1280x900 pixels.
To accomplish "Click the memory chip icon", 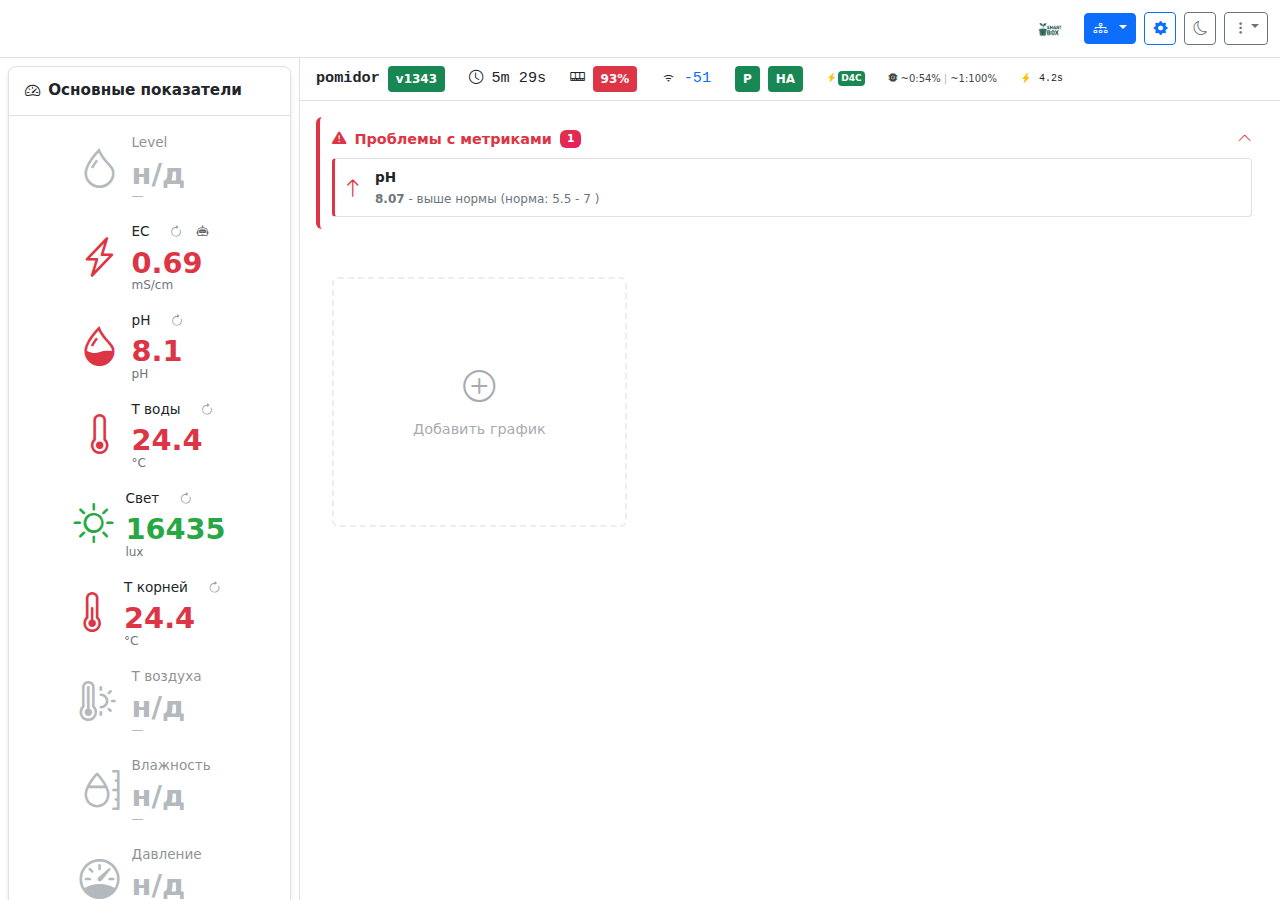I will (x=577, y=77).
